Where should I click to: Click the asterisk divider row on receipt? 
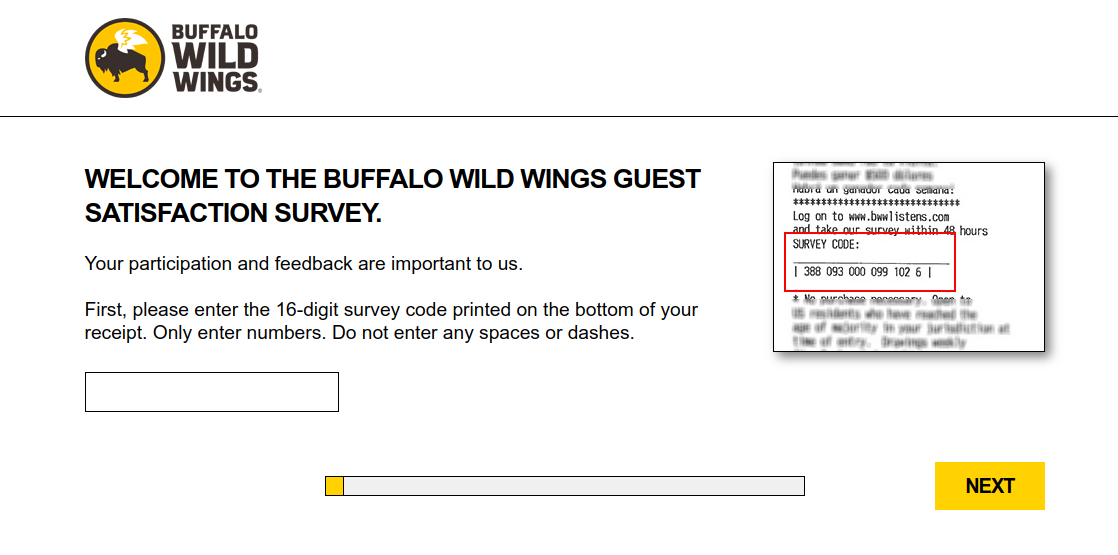(x=868, y=202)
